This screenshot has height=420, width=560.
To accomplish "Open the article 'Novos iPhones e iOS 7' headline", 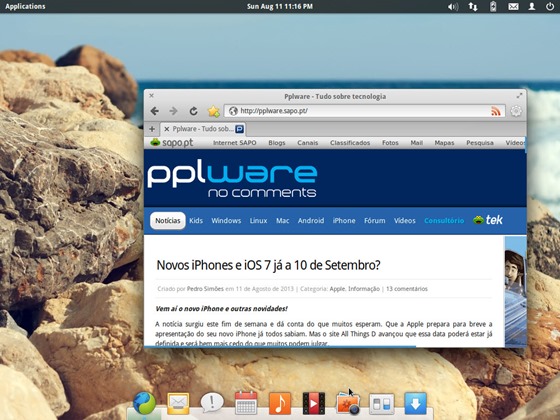I will [268, 265].
